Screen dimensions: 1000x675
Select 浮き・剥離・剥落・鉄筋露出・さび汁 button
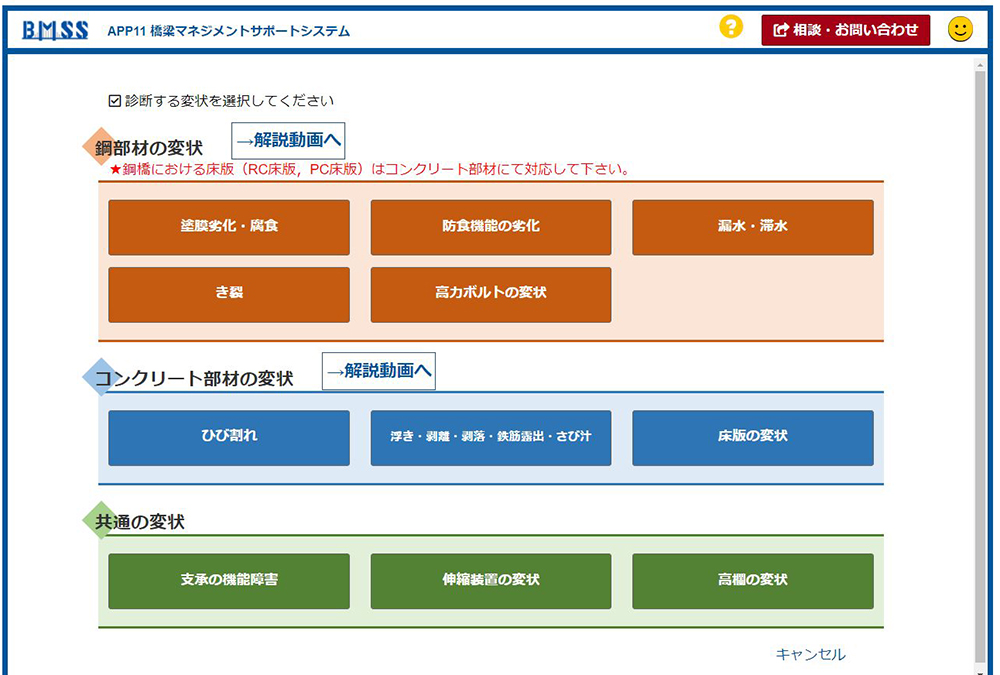point(490,438)
